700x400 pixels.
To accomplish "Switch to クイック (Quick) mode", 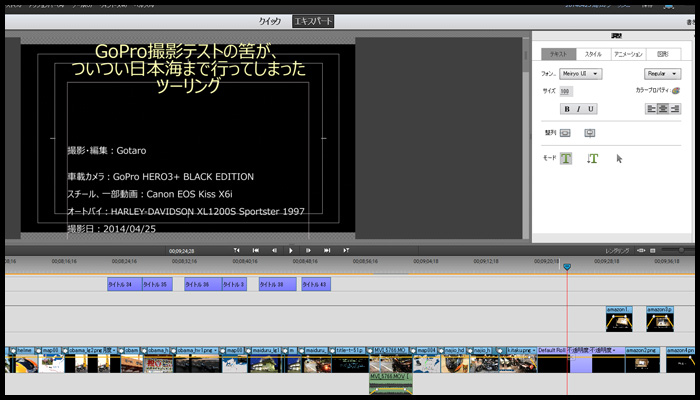I will [270, 21].
